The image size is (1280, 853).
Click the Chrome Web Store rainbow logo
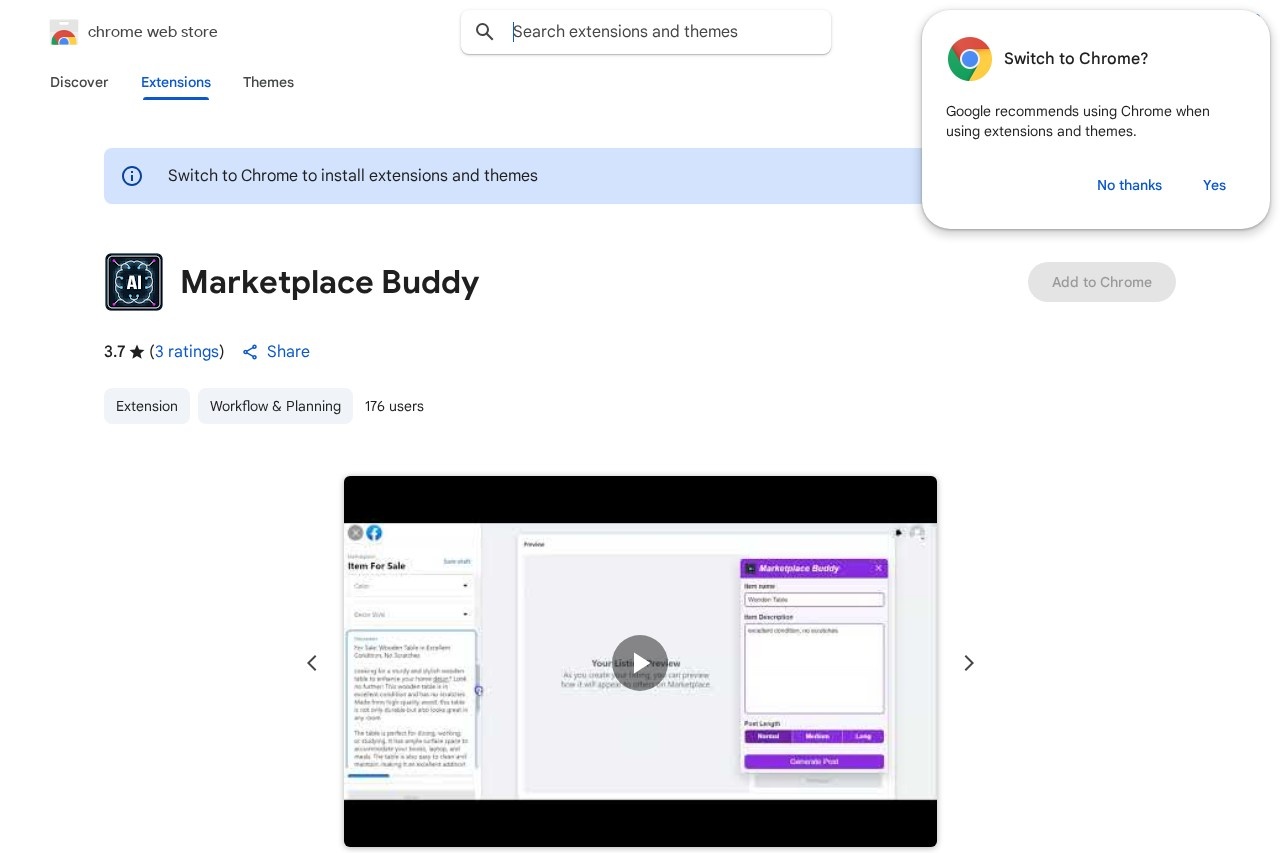[x=64, y=32]
